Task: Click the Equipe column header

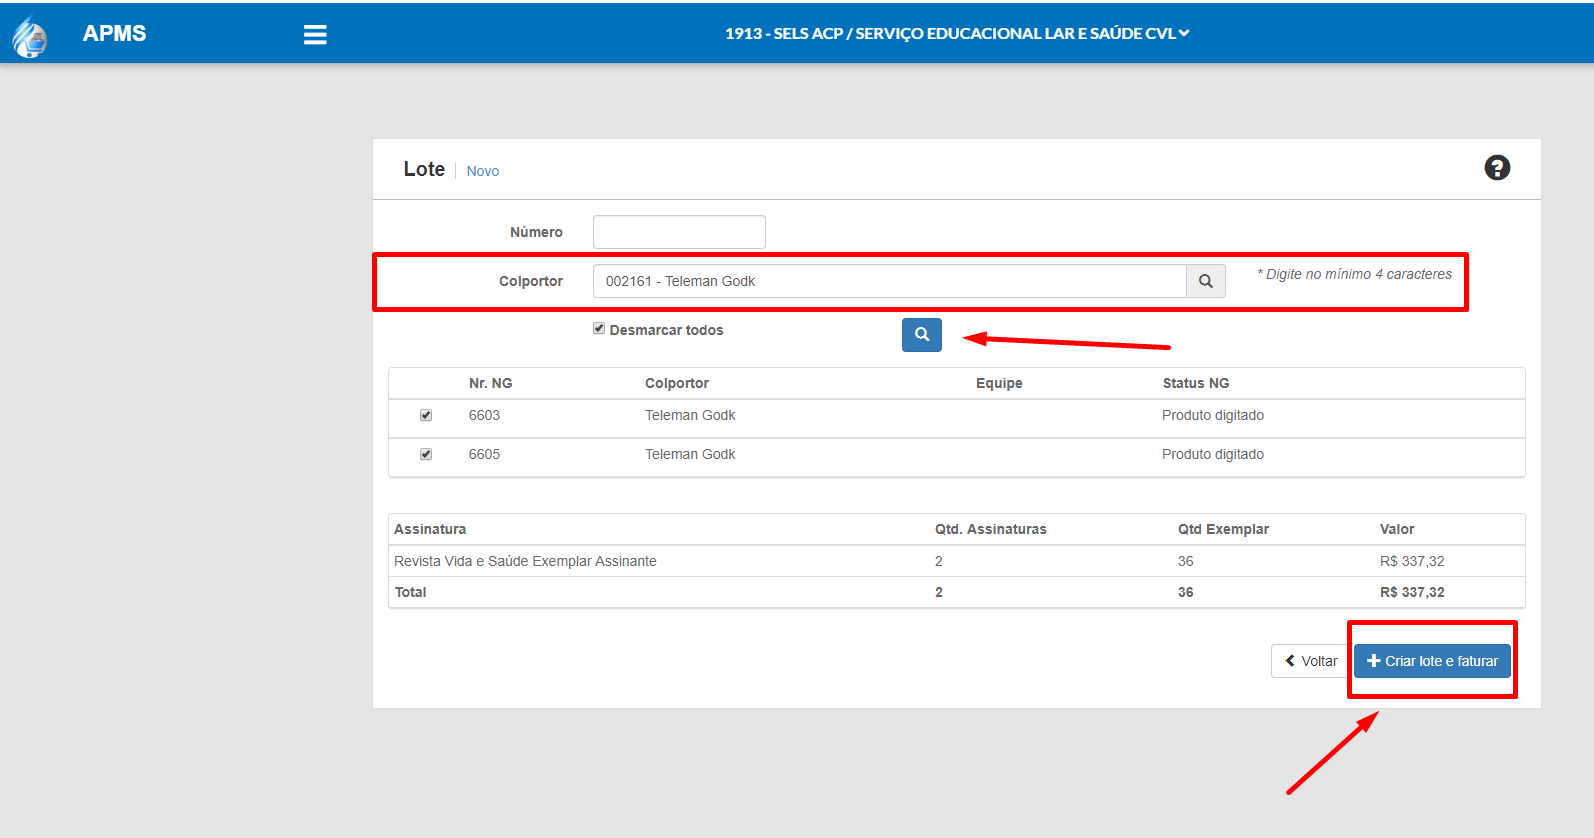Action: pyautogui.click(x=999, y=383)
